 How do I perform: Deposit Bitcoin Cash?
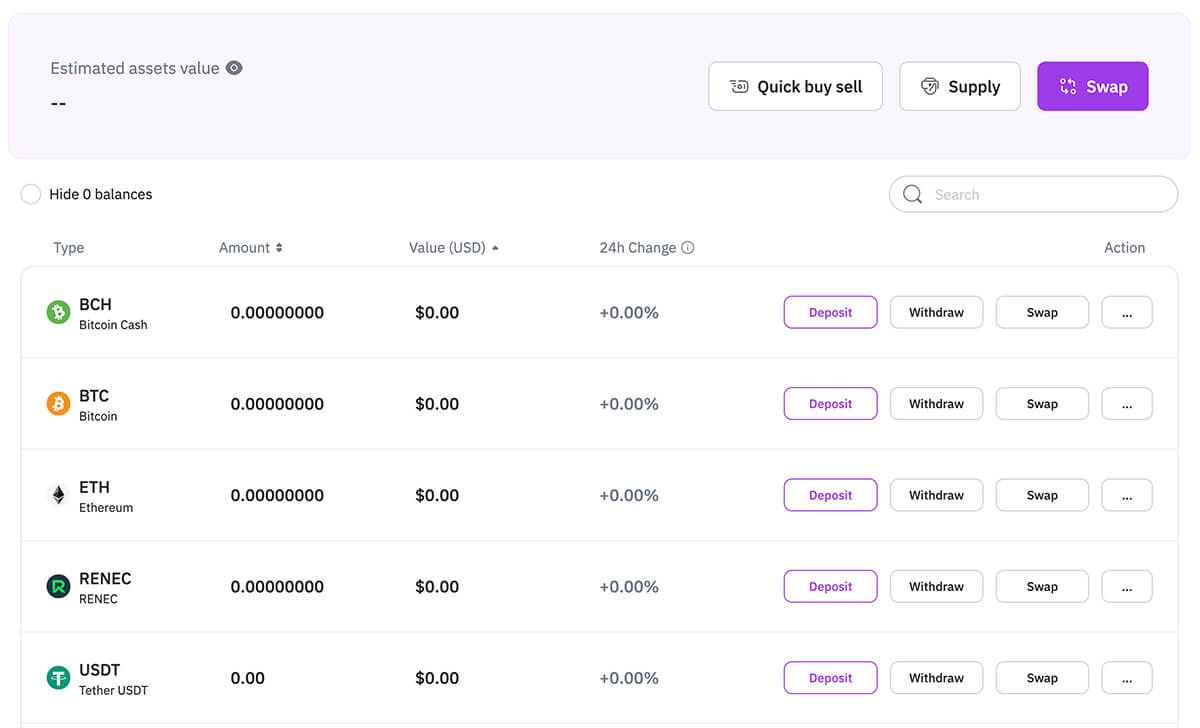pos(830,312)
